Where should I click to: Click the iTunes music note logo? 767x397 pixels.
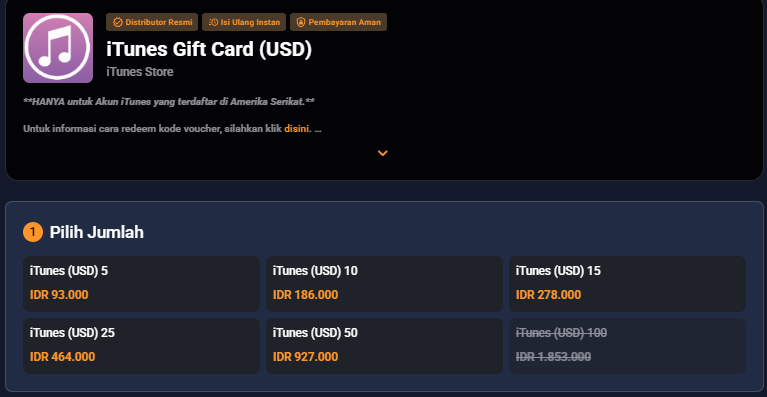[x=58, y=48]
